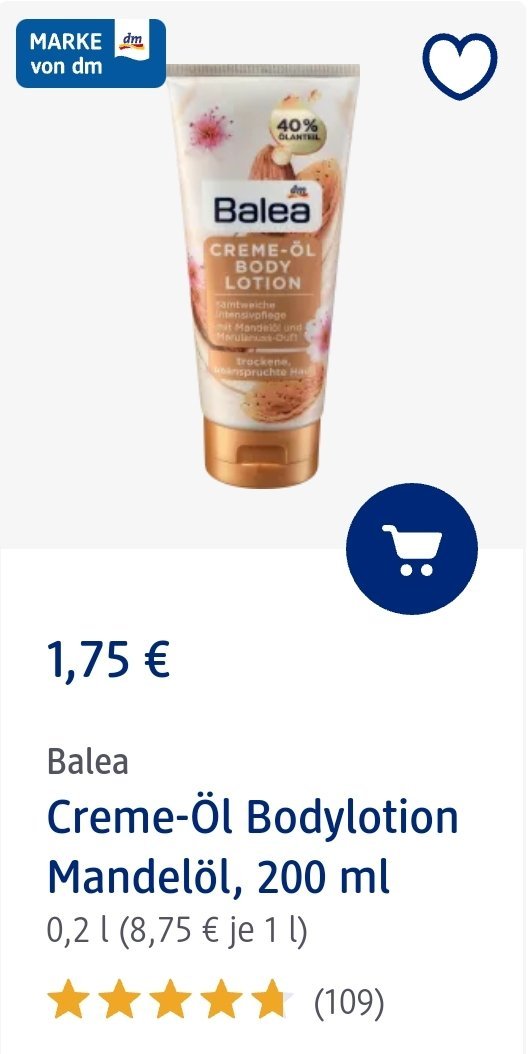
Task: Click the 40% Ölanteil badge on tube
Action: click(297, 128)
